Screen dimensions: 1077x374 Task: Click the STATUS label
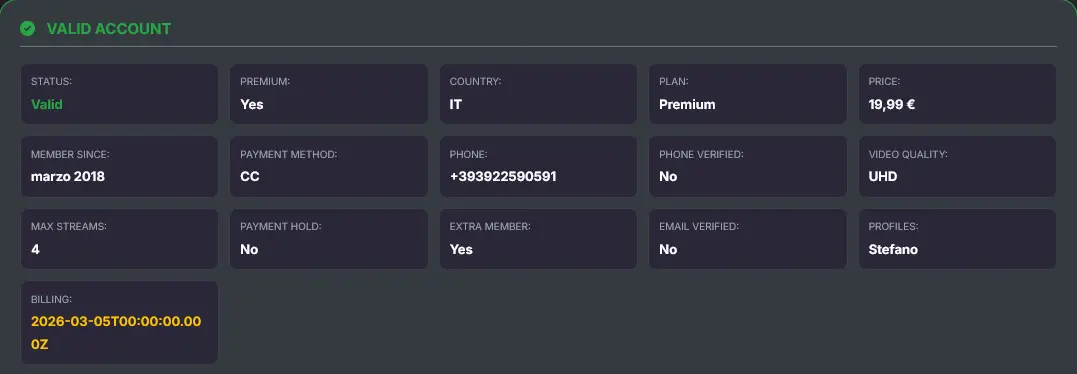(52, 82)
